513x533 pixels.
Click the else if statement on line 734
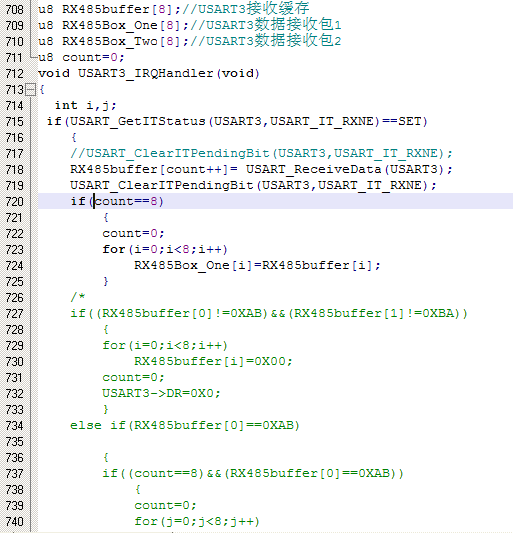click(185, 425)
